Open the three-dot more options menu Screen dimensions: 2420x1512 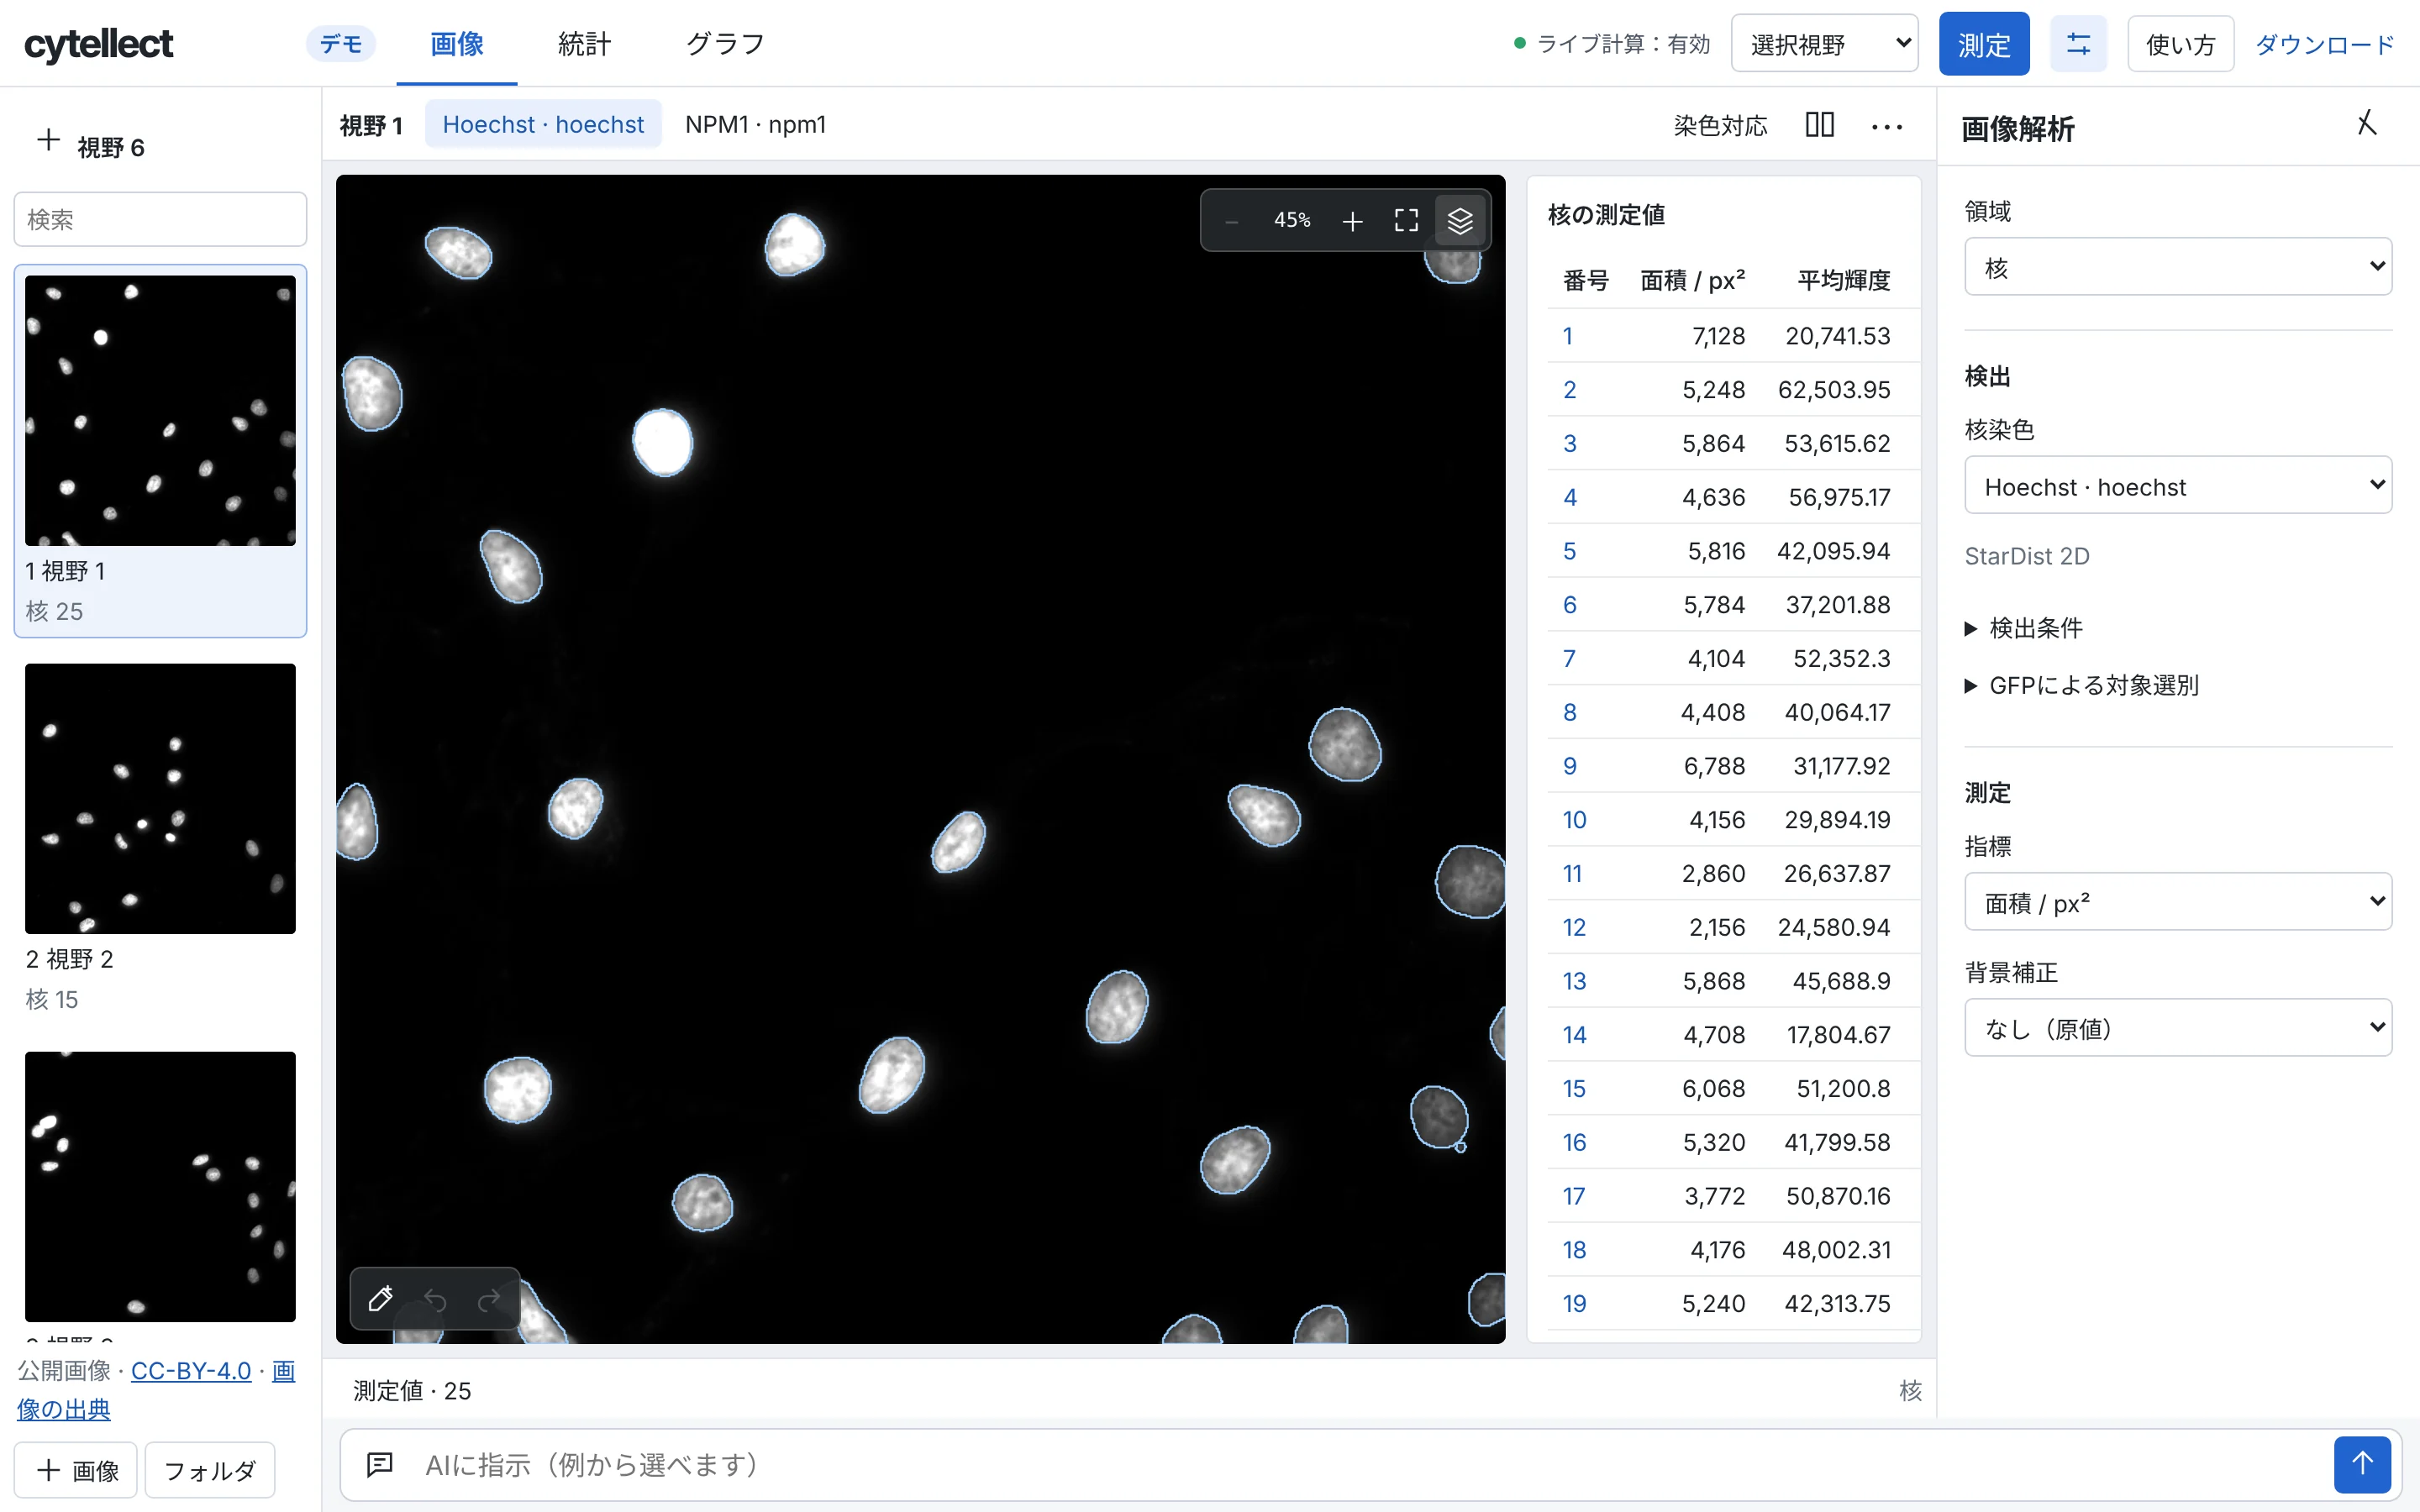click(1887, 126)
